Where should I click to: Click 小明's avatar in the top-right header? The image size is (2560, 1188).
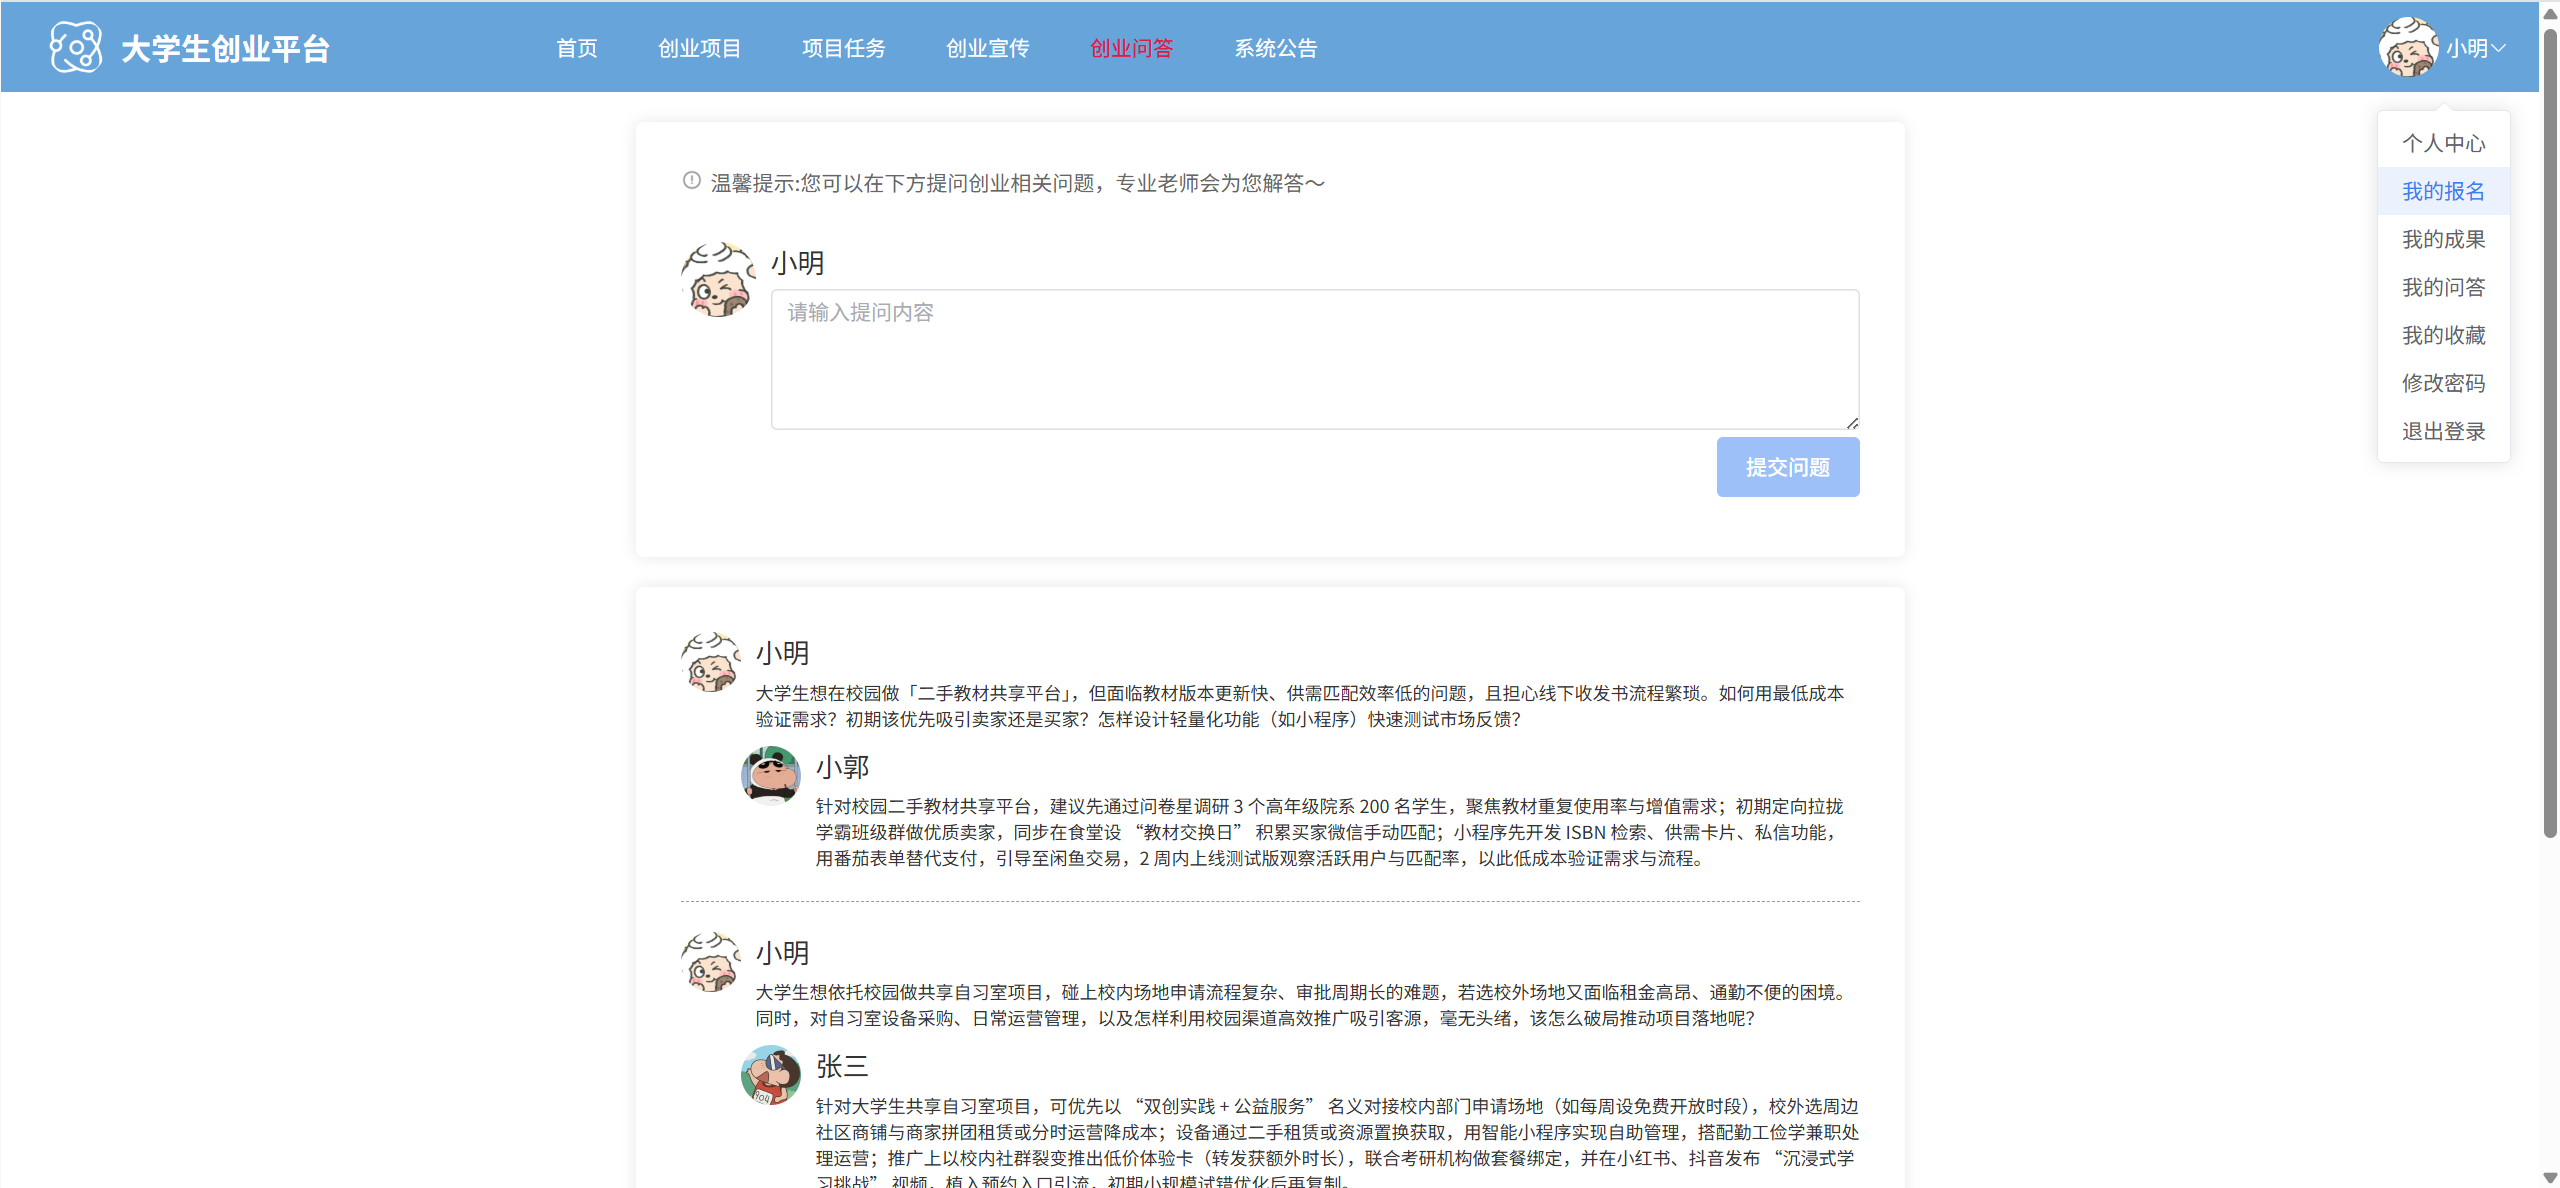[x=2408, y=47]
